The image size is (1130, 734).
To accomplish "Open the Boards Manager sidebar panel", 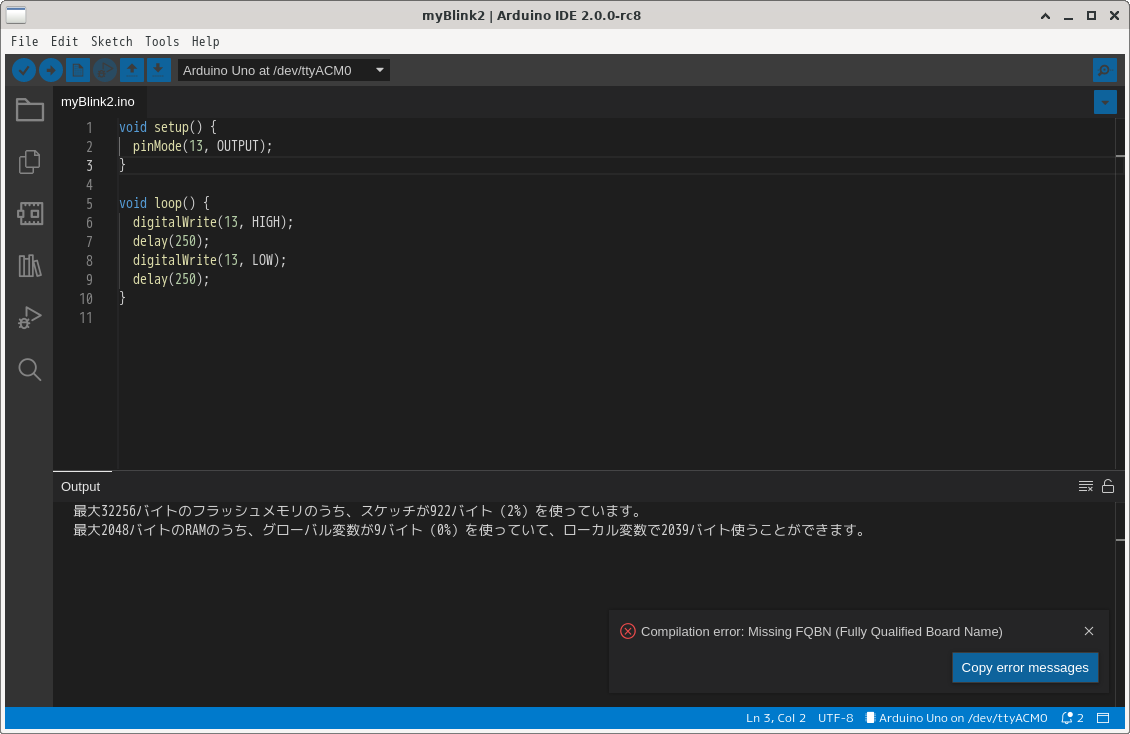I will pos(30,213).
